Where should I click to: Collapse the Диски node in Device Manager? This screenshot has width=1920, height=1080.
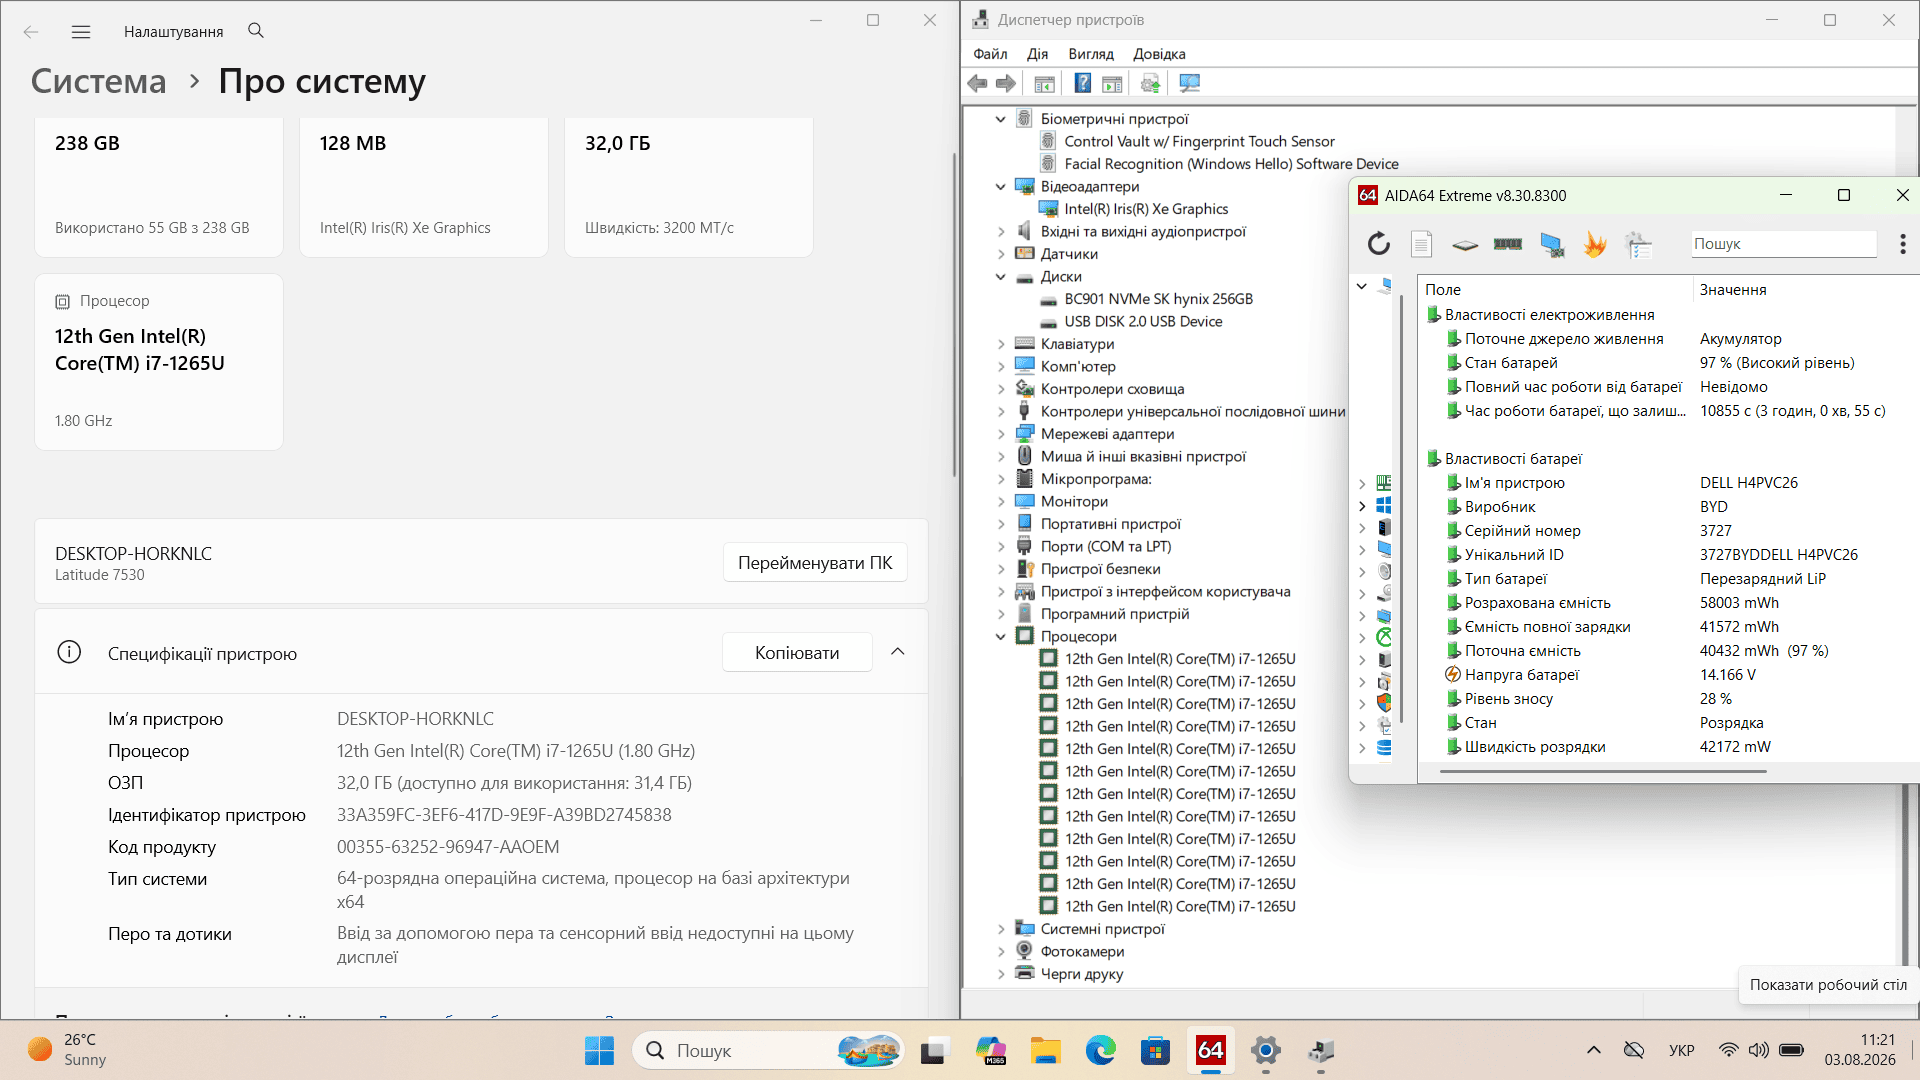pos(1001,277)
